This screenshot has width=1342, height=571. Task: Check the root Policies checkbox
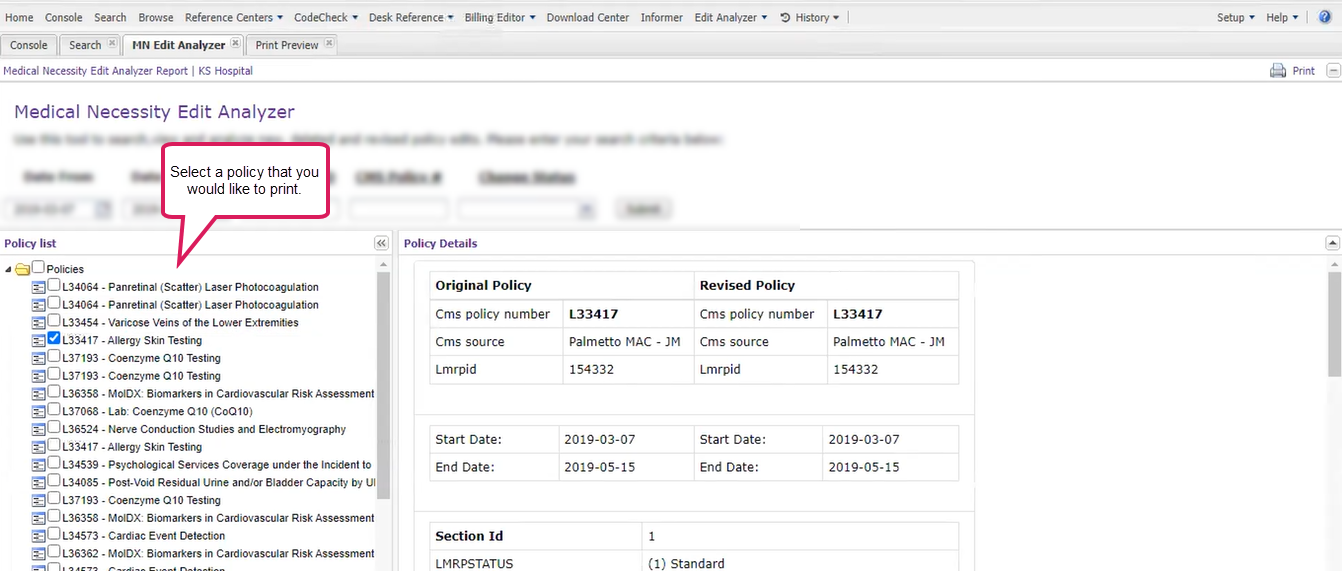38,268
